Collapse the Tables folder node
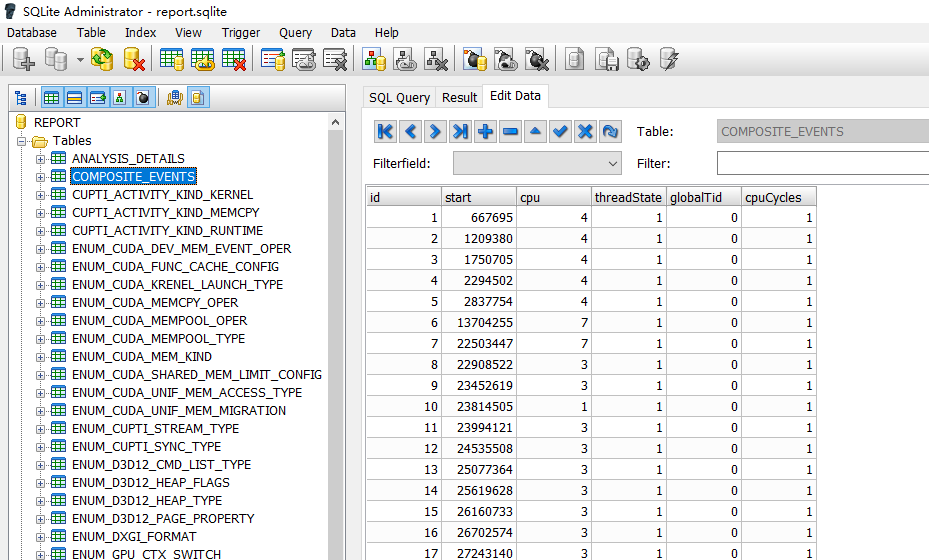929x560 pixels. coord(23,141)
